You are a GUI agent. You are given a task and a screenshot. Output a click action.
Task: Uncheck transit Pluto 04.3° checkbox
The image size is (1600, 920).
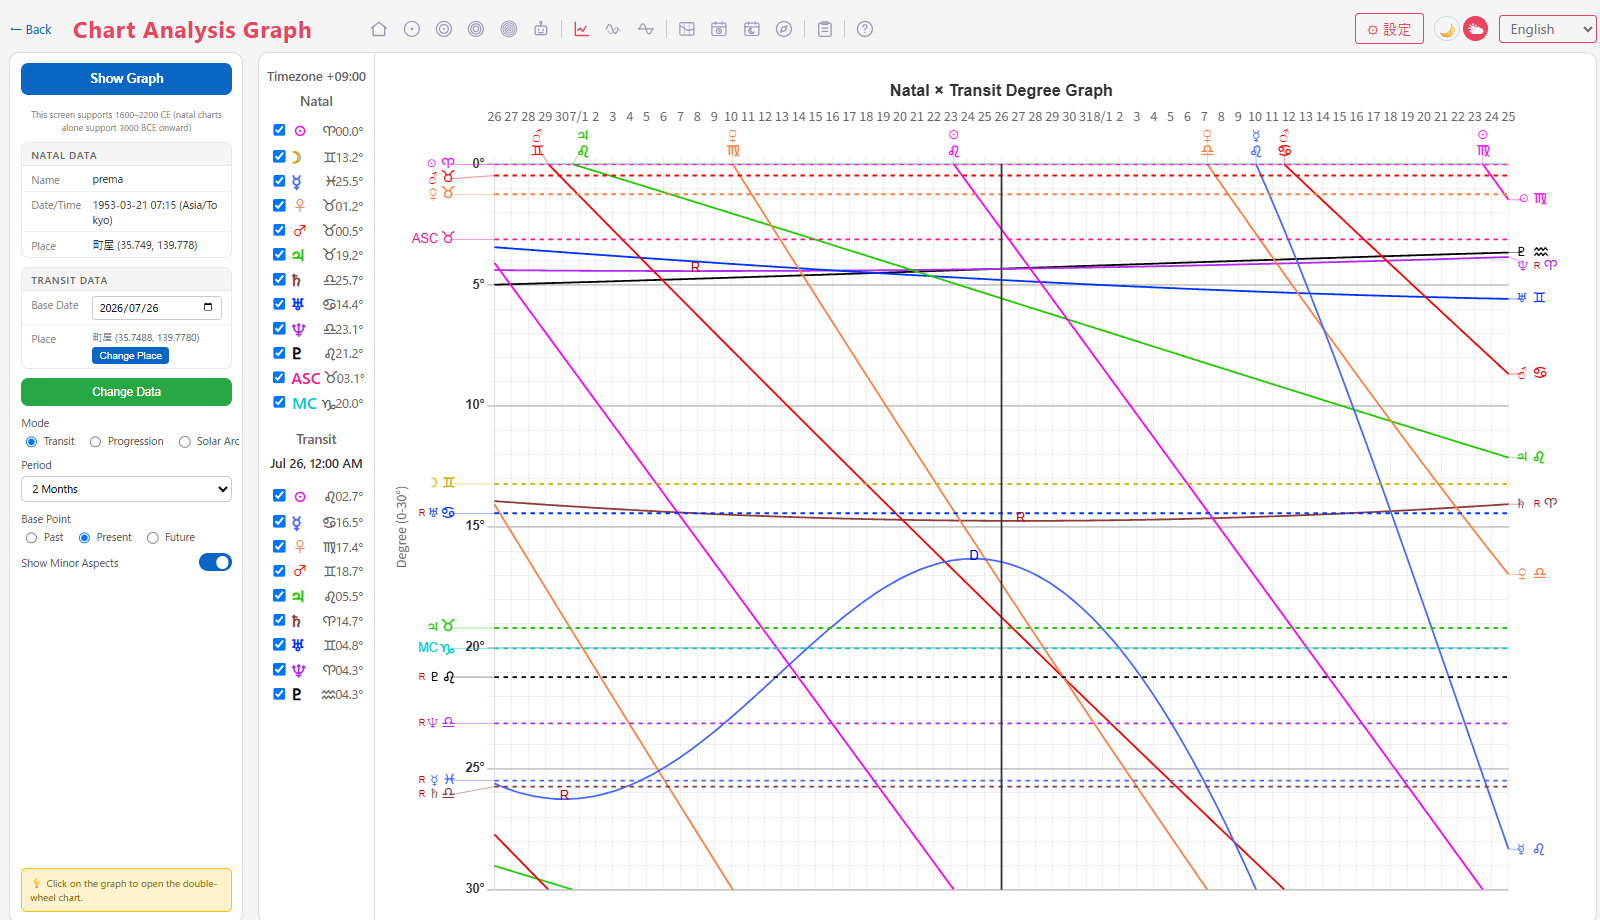click(x=279, y=693)
